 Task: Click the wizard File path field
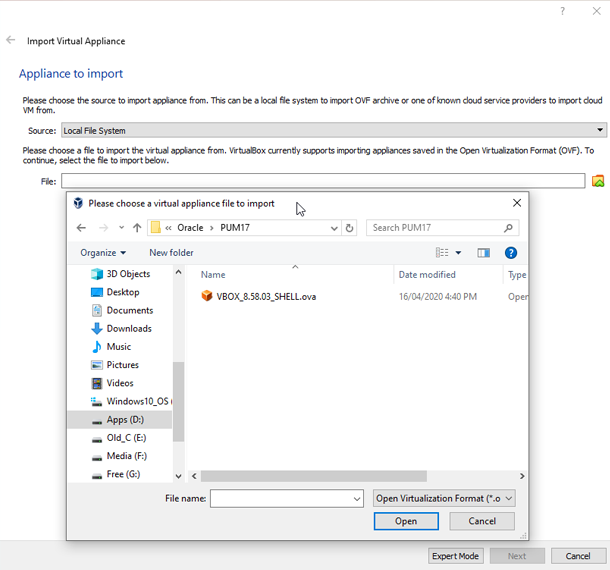coord(323,181)
